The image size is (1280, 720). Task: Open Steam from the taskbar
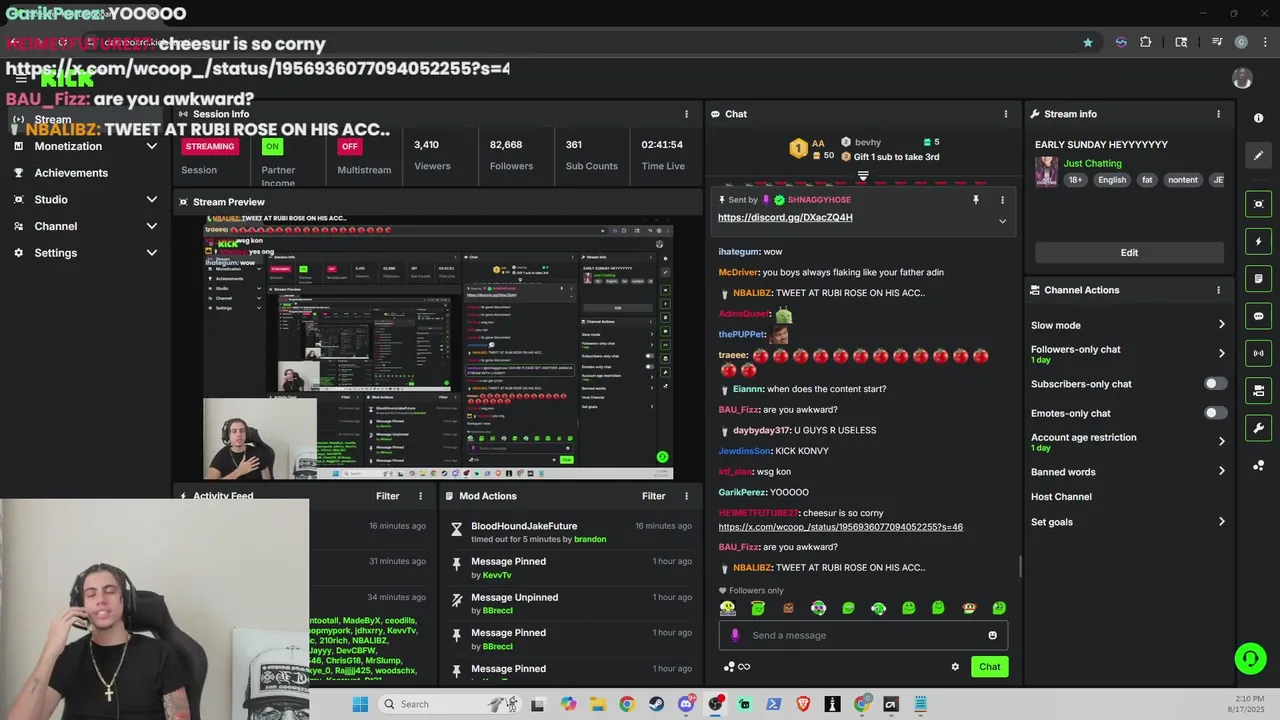pos(656,704)
